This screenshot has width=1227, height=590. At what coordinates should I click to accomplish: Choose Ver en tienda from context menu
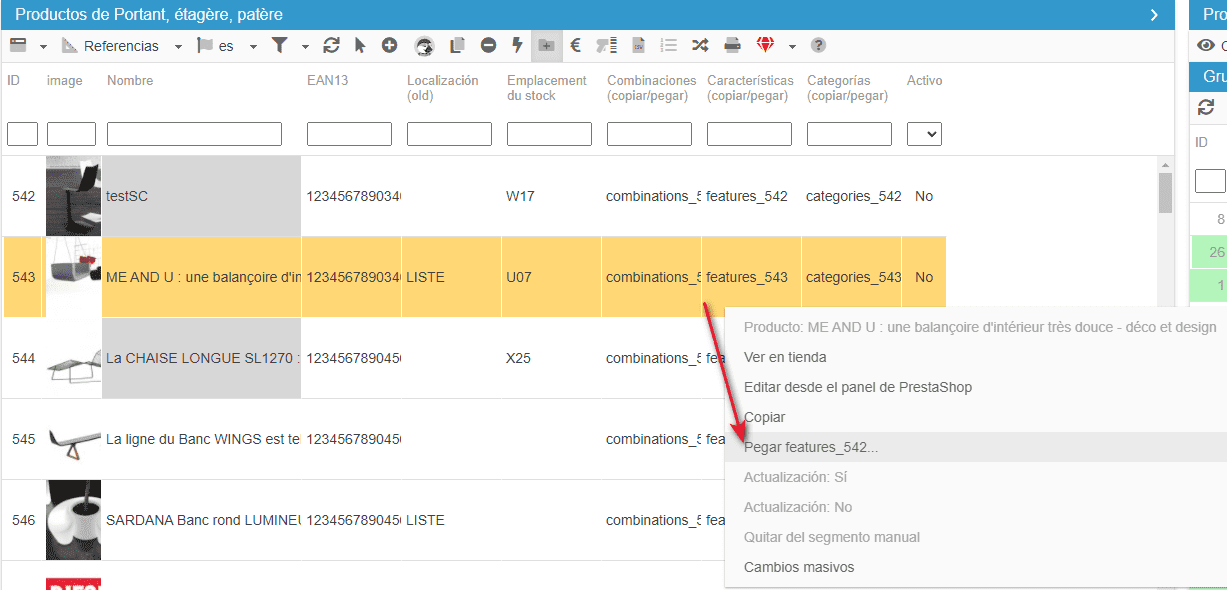tap(785, 357)
